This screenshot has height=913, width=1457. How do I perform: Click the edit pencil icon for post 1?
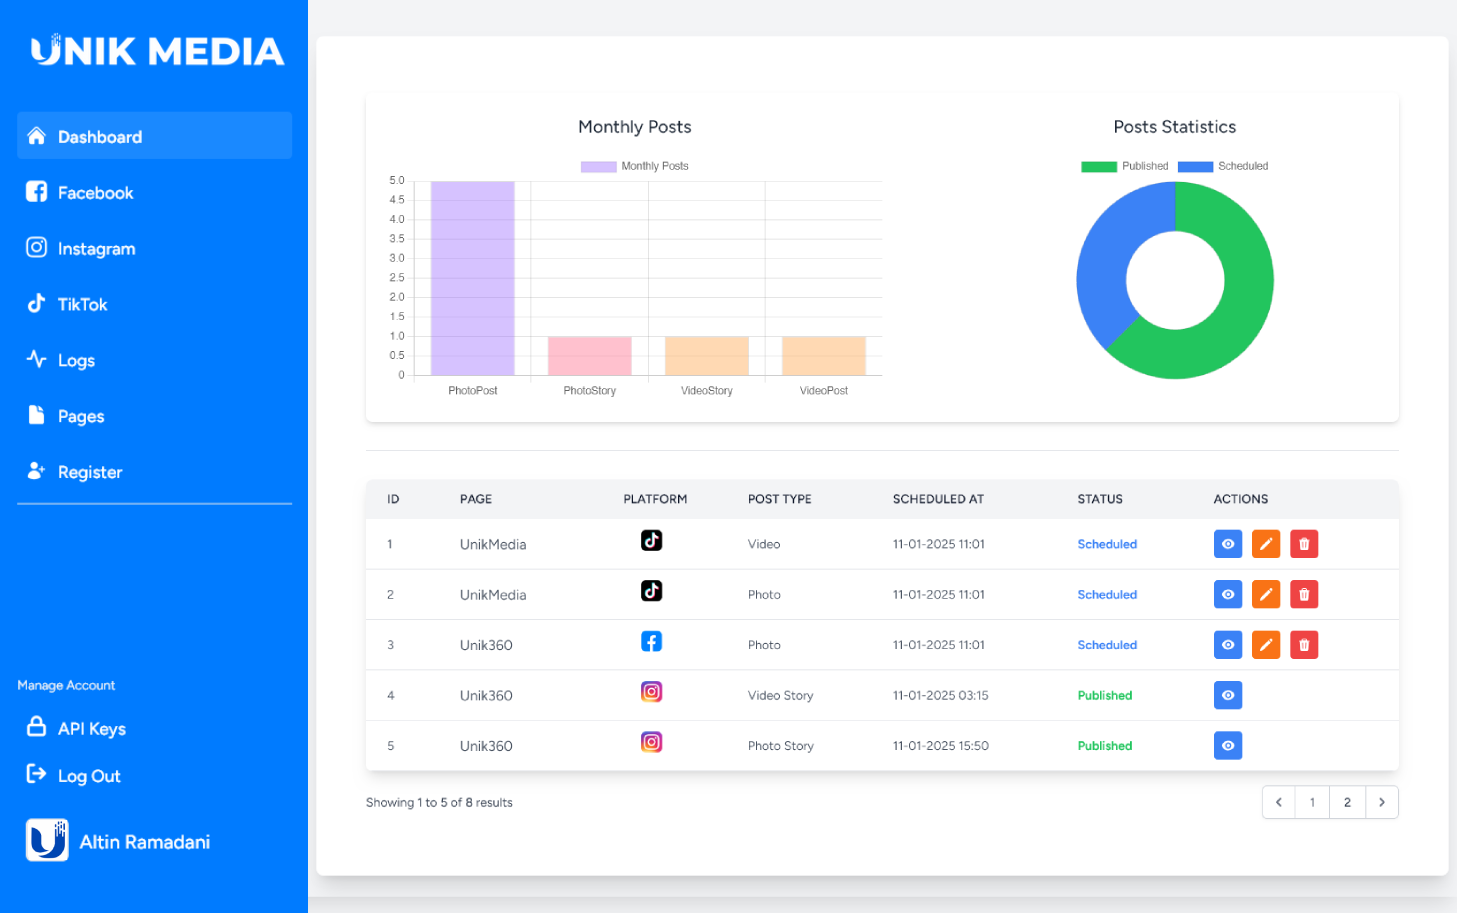tap(1265, 544)
